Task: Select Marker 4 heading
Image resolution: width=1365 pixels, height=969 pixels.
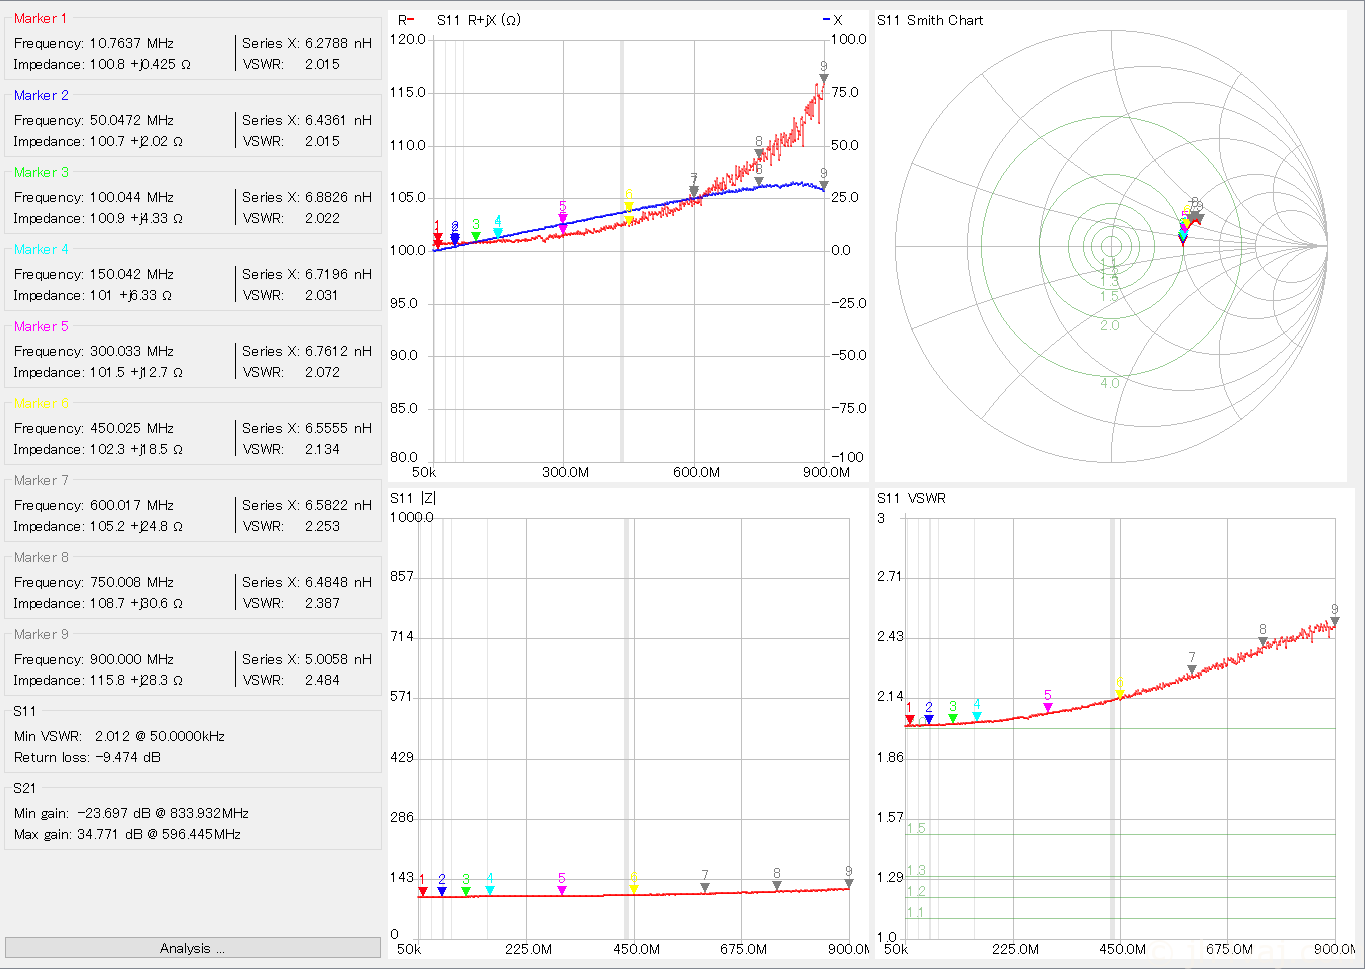Action: 41,249
